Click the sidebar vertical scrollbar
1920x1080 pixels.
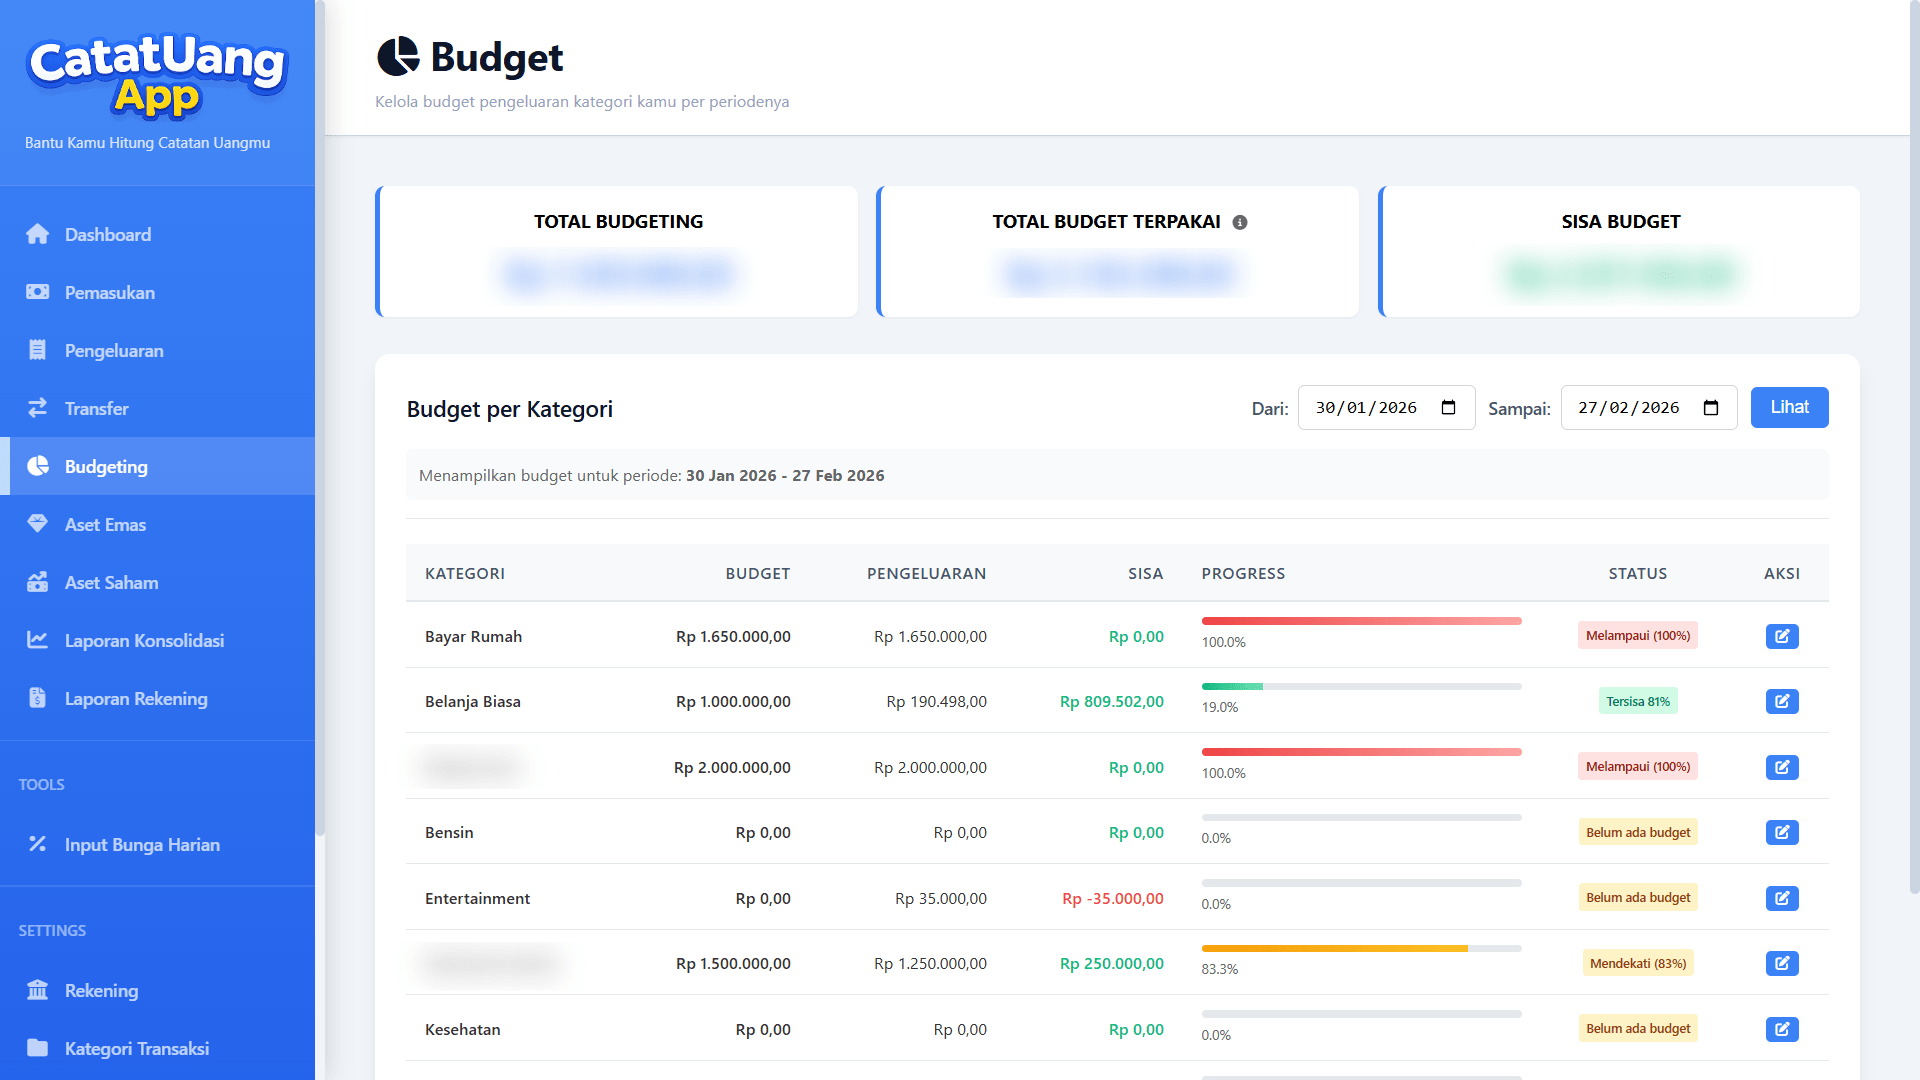[x=320, y=420]
